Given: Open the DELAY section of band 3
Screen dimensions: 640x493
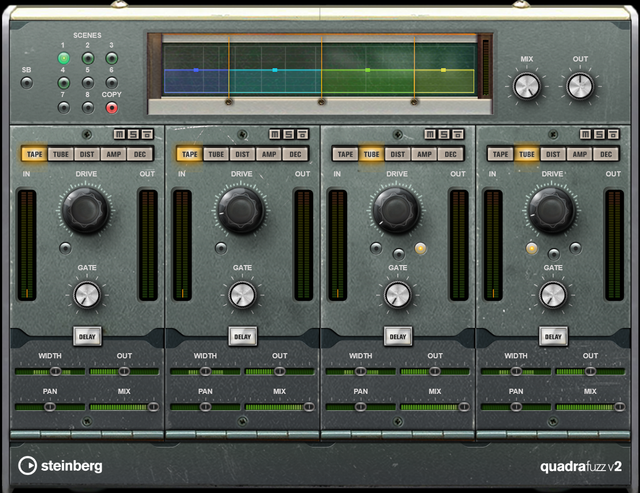Looking at the screenshot, I should point(398,337).
